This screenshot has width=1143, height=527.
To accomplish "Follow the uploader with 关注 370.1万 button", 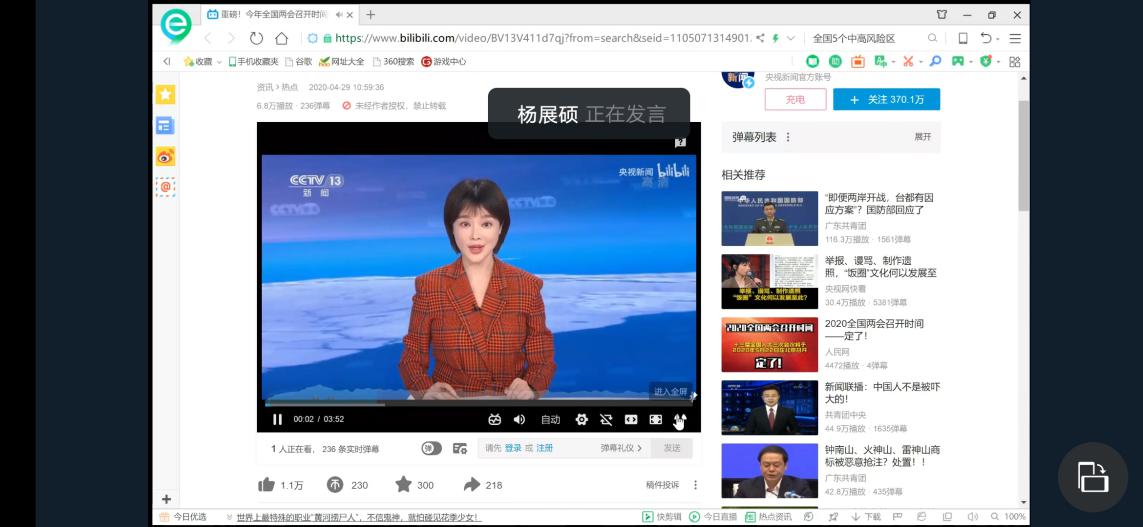I will click(886, 99).
